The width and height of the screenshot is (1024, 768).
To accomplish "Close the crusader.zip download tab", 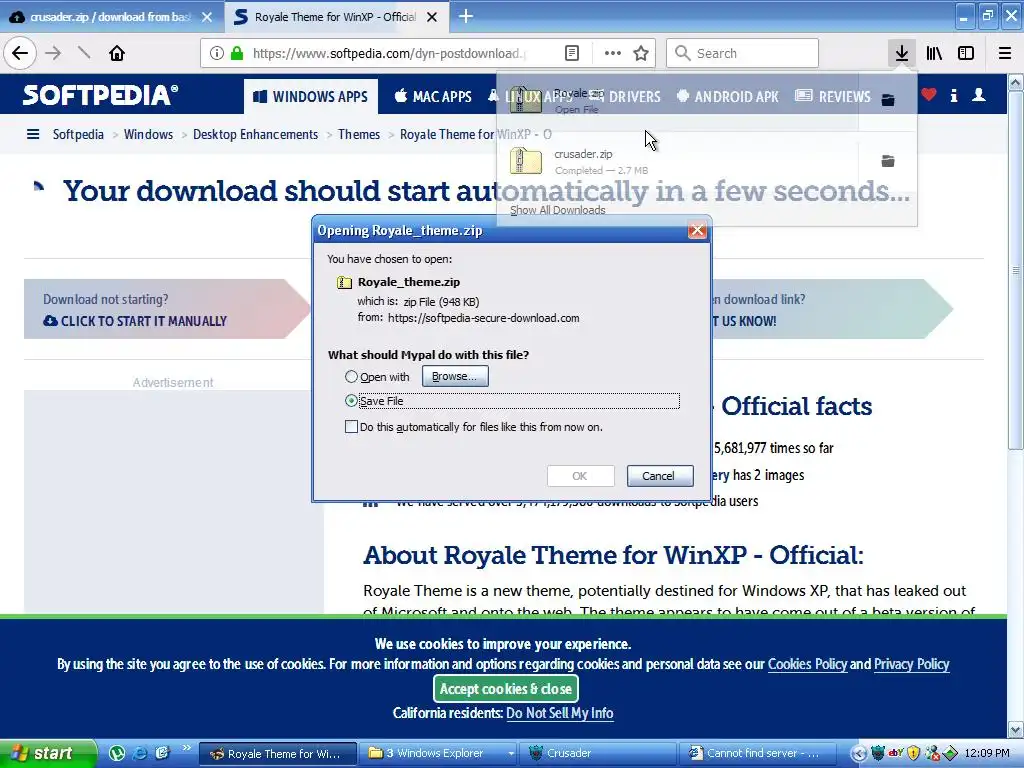I will (x=207, y=17).
